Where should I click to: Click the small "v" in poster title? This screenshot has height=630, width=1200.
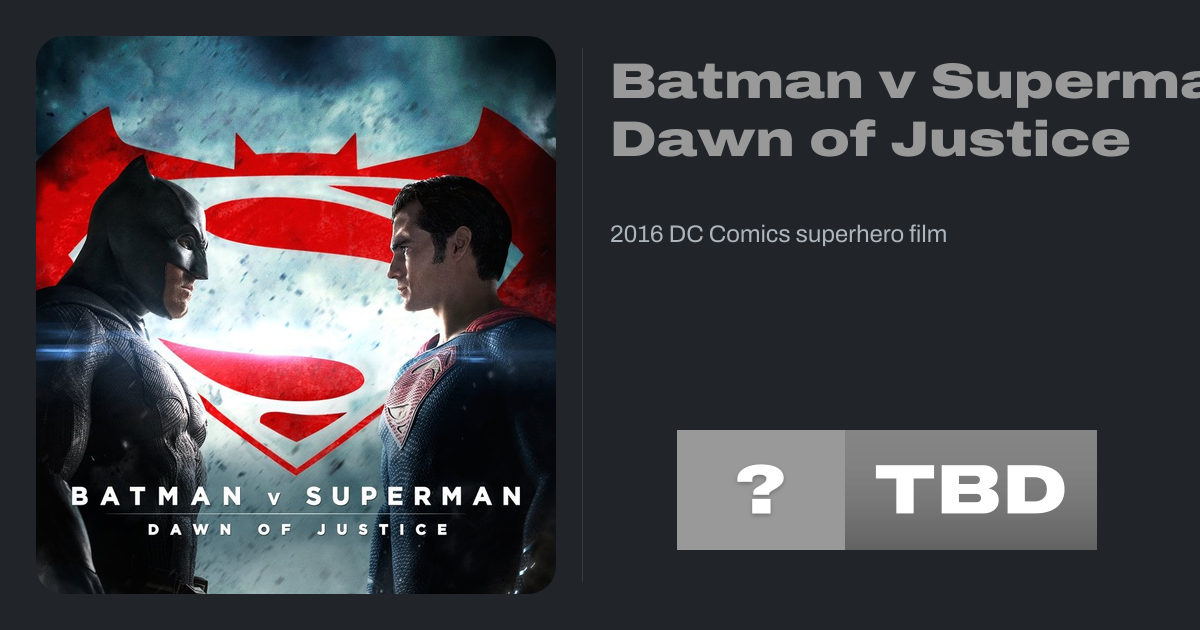coord(273,497)
